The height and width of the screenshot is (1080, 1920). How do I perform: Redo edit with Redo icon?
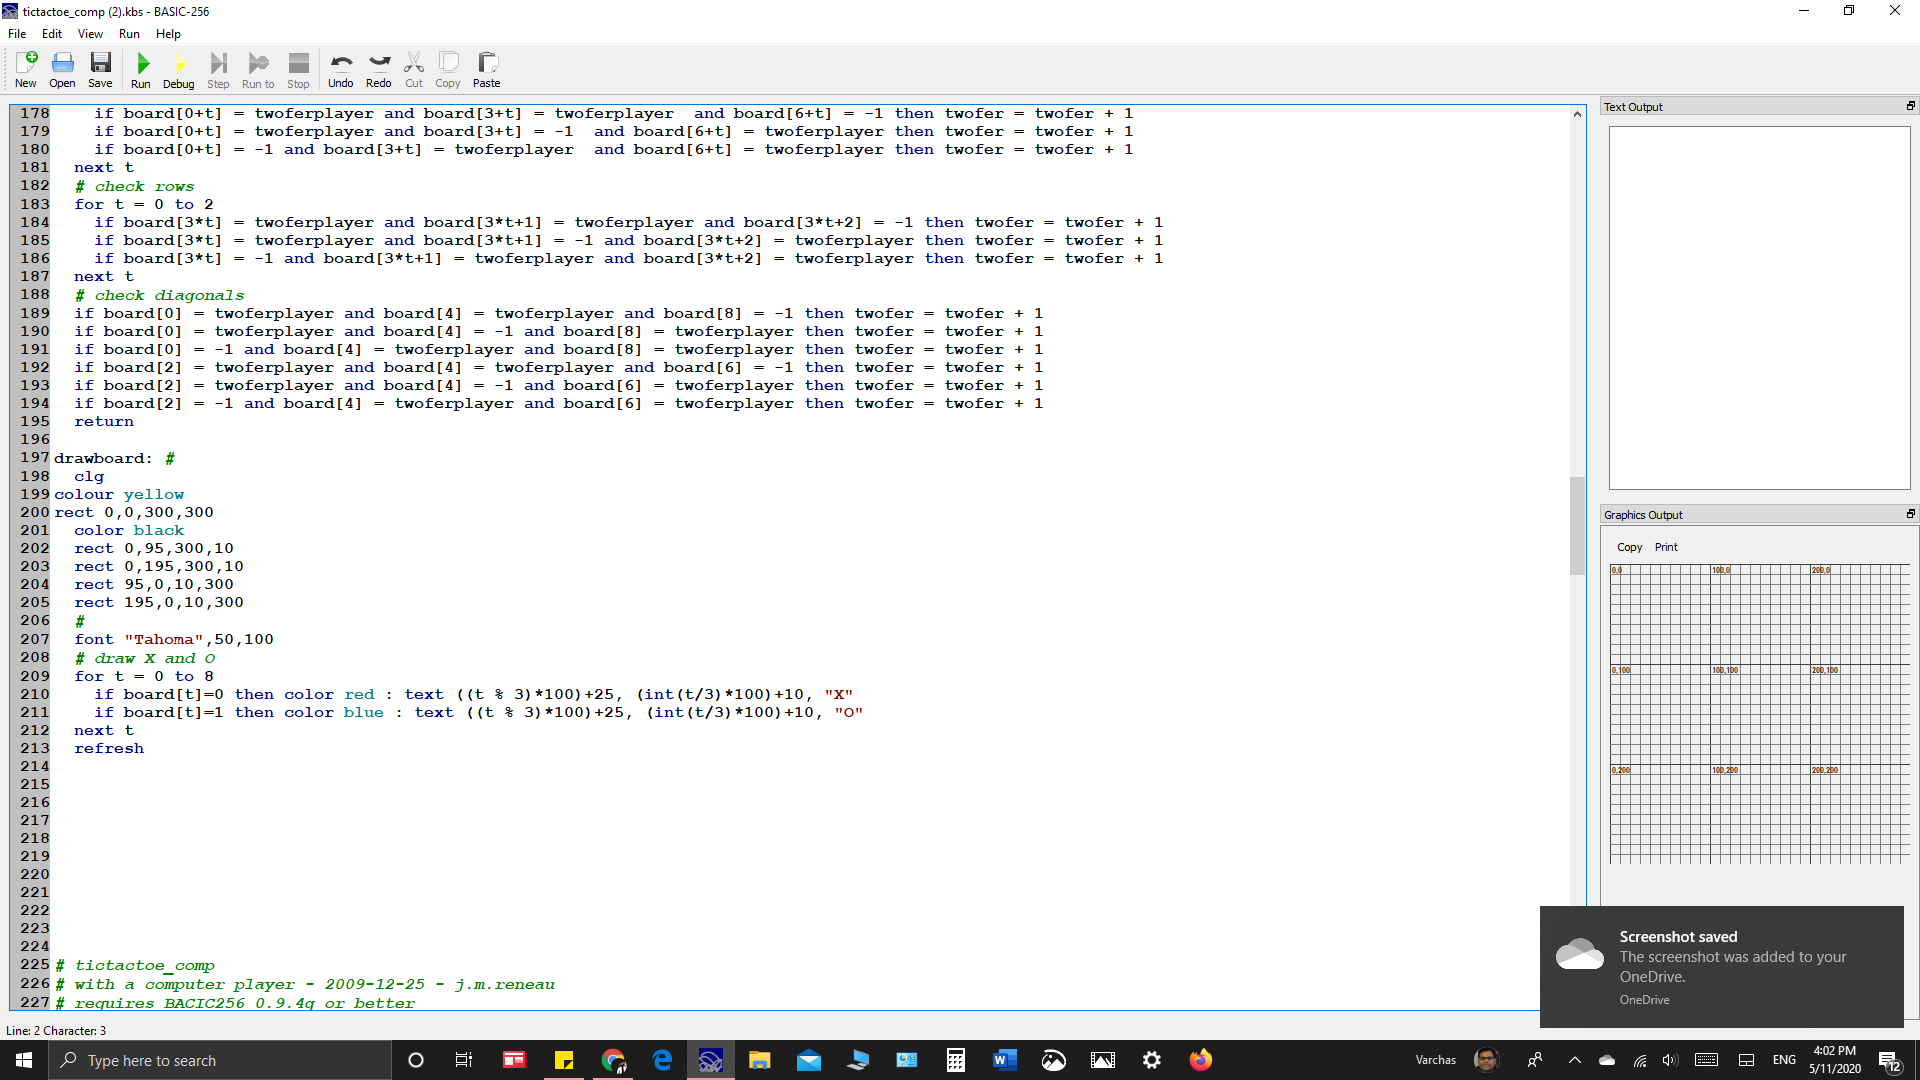[x=379, y=70]
